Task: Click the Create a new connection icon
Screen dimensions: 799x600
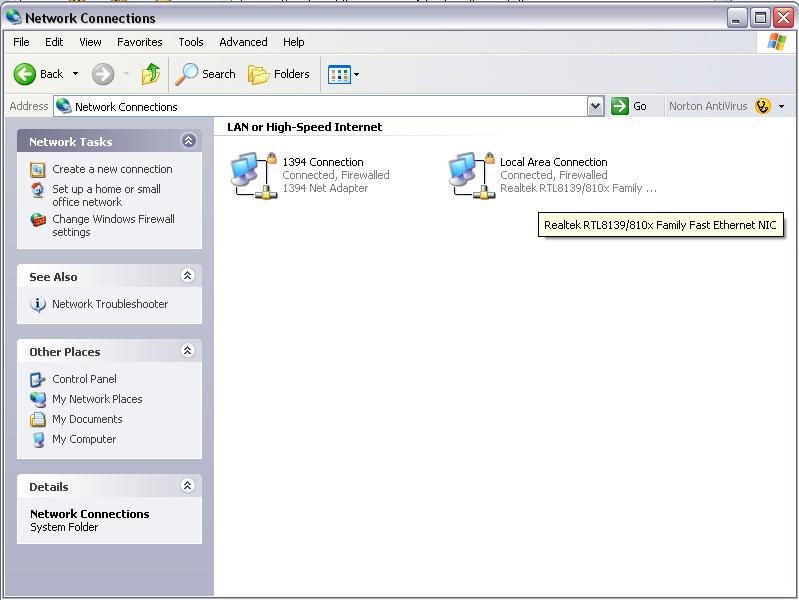Action: (38, 169)
